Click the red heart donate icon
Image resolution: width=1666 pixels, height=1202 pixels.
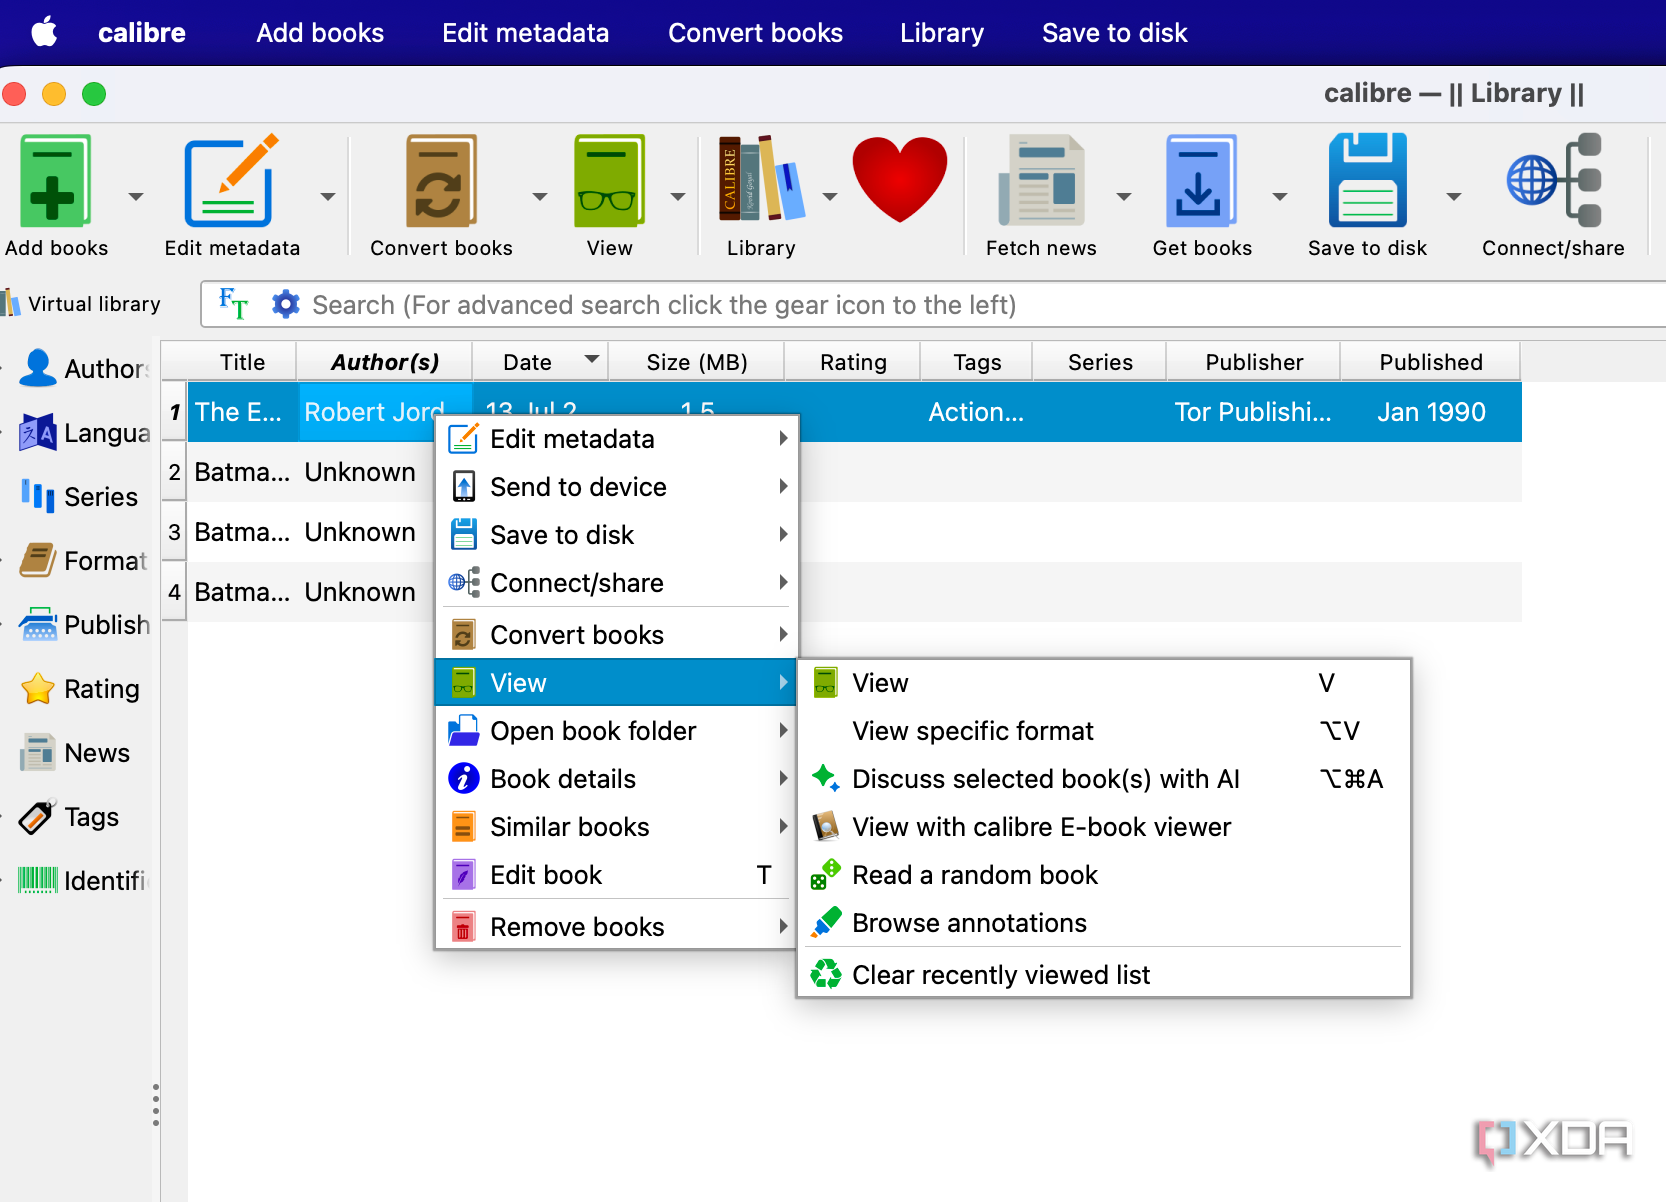[x=899, y=180]
